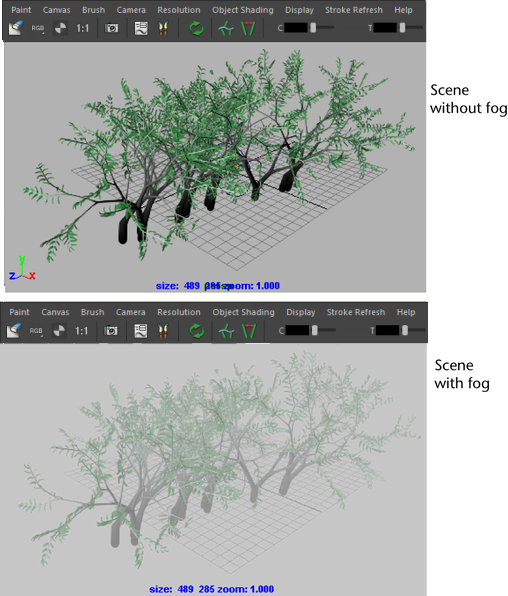Click the blue wave curve icon in the without-fog panel
The width and height of the screenshot is (508, 596).
[x=226, y=28]
